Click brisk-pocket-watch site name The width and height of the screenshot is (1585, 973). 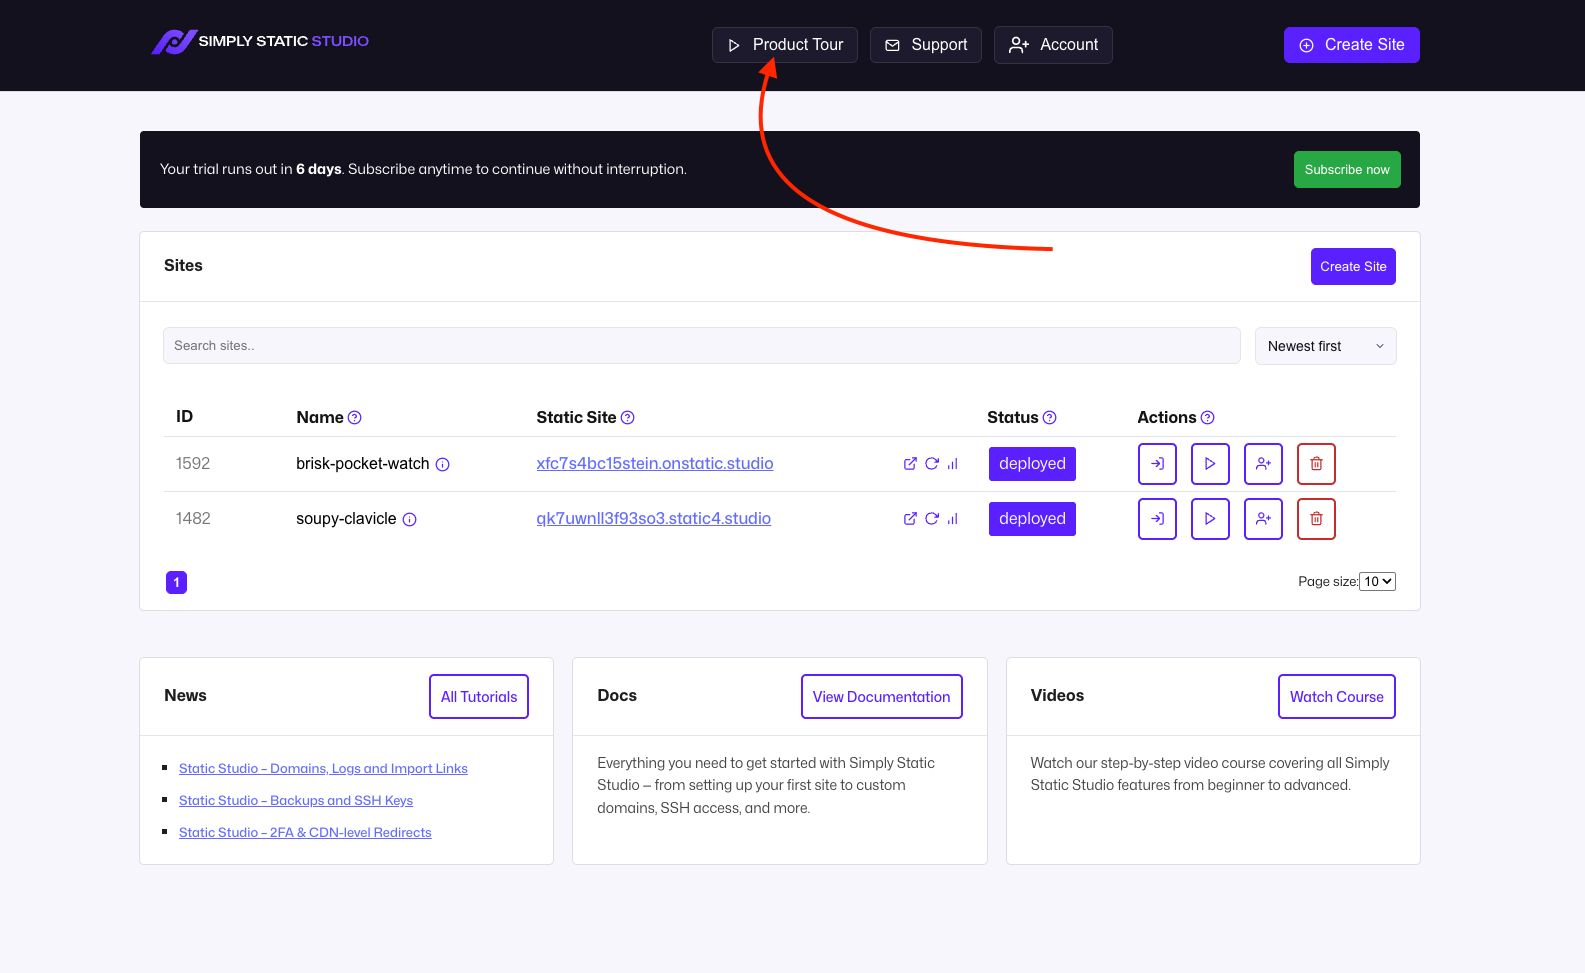[362, 464]
